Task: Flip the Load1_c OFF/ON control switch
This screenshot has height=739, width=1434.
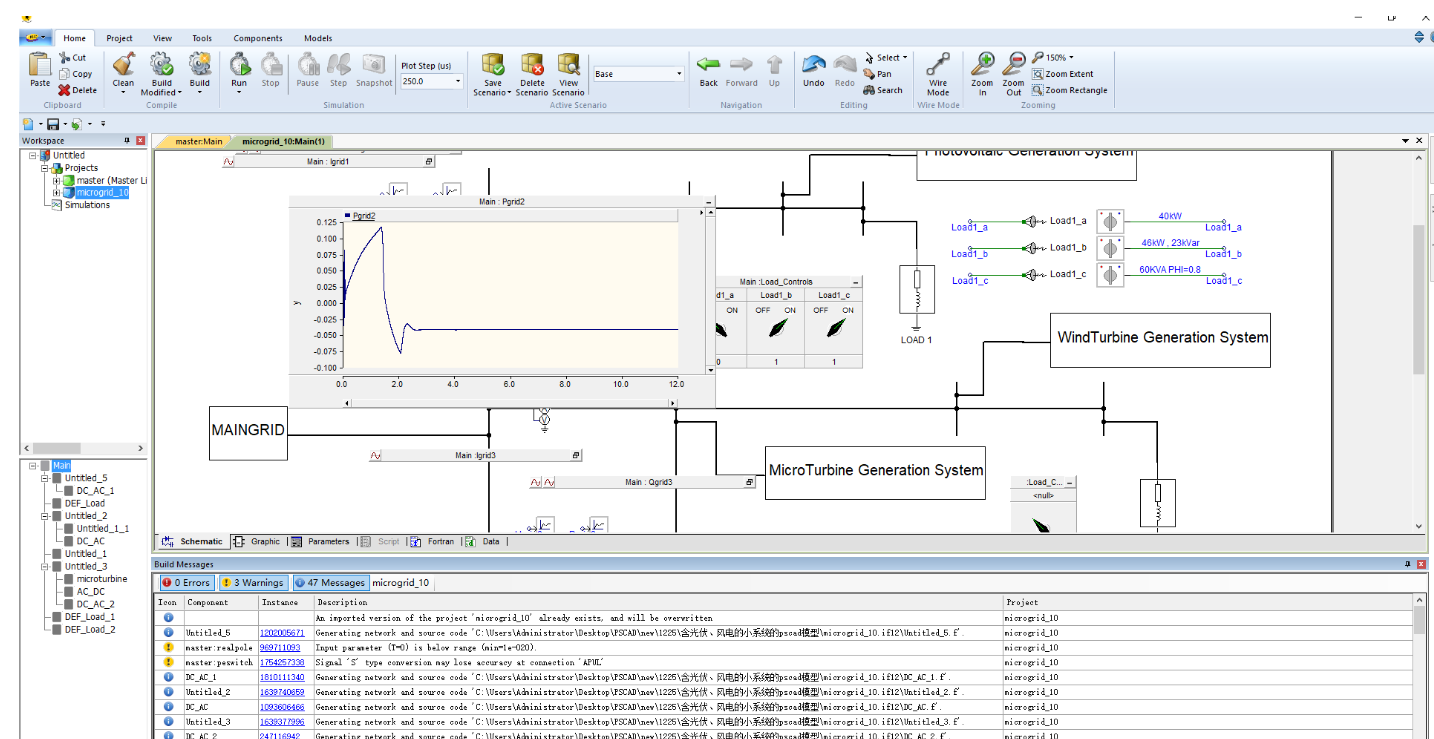Action: 834,327
